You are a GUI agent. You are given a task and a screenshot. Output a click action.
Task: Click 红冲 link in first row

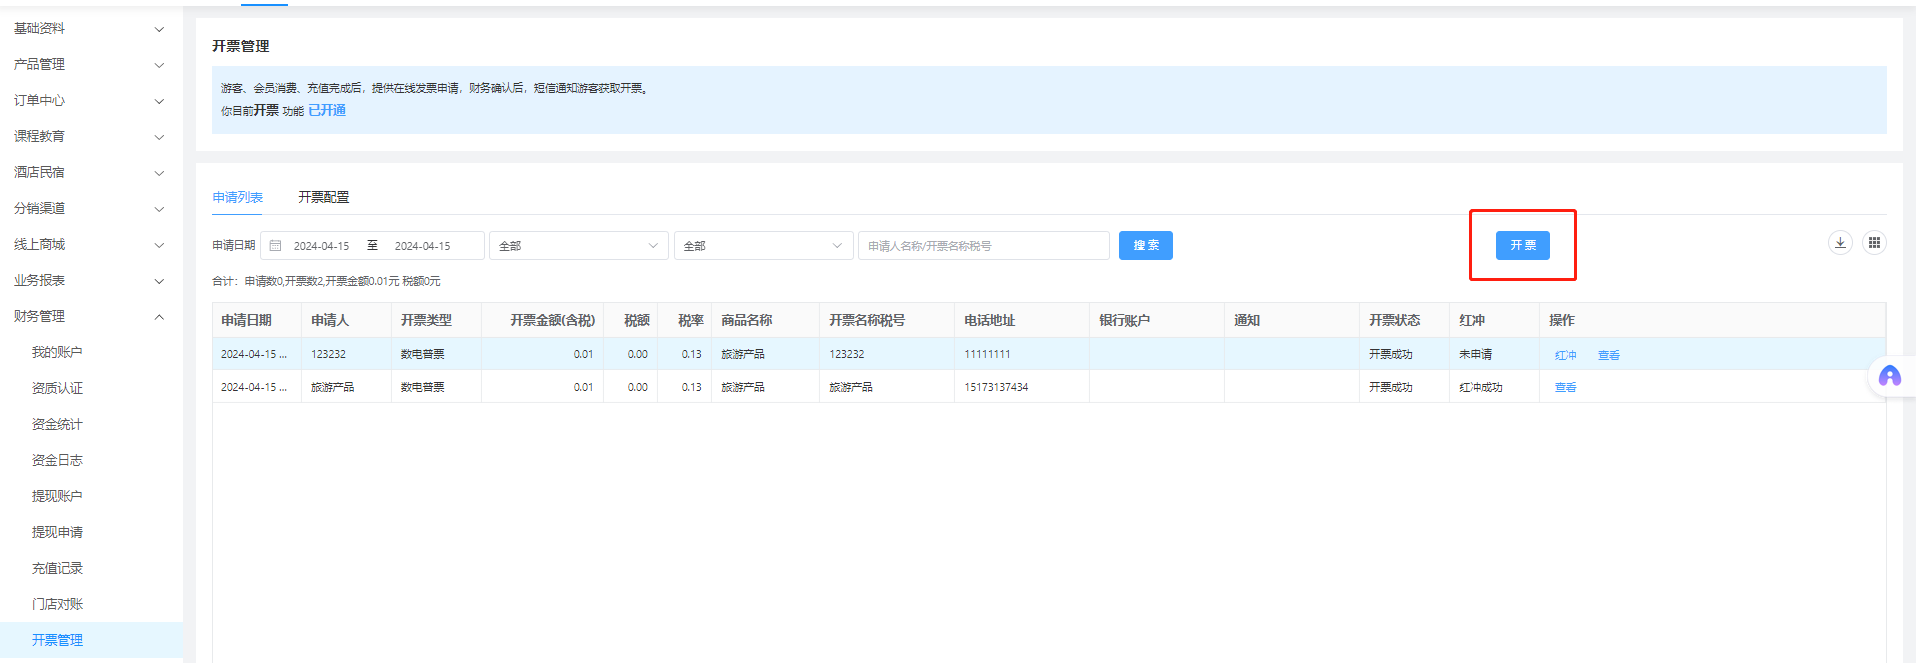1565,356
